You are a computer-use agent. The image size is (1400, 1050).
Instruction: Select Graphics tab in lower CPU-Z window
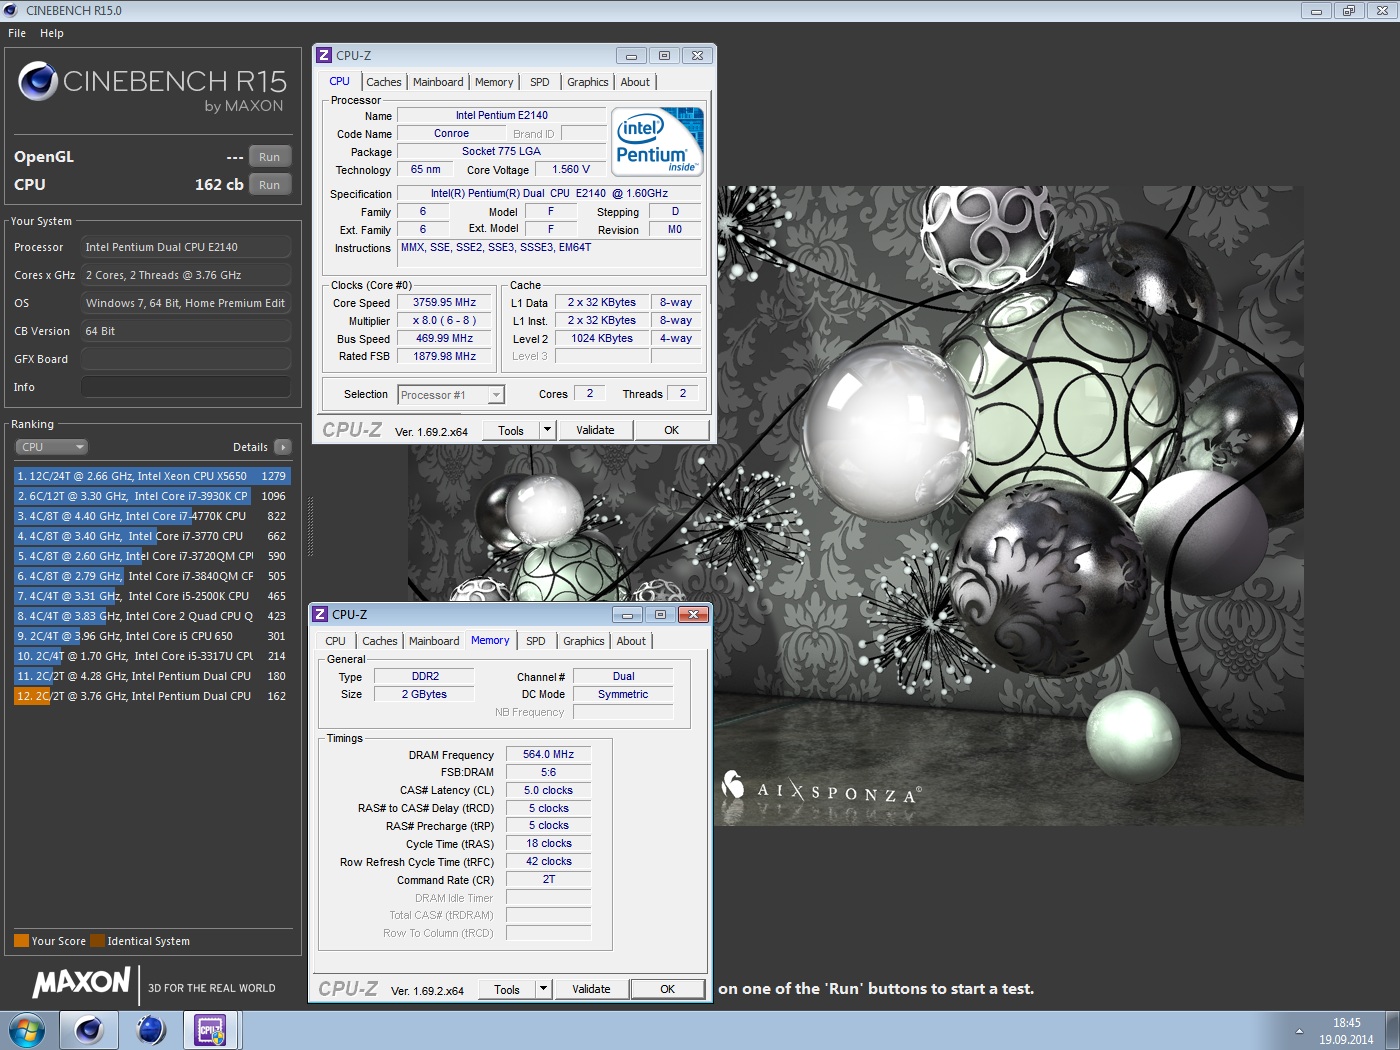[x=584, y=641]
